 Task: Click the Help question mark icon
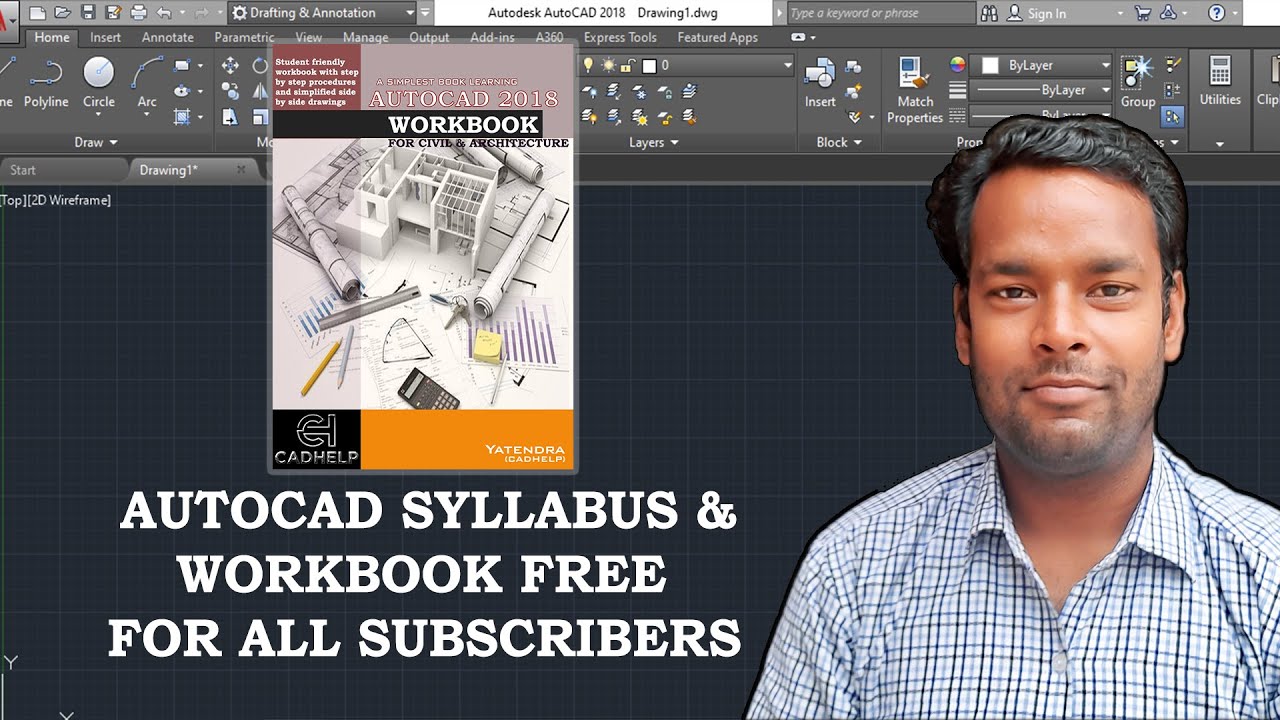[x=1217, y=13]
